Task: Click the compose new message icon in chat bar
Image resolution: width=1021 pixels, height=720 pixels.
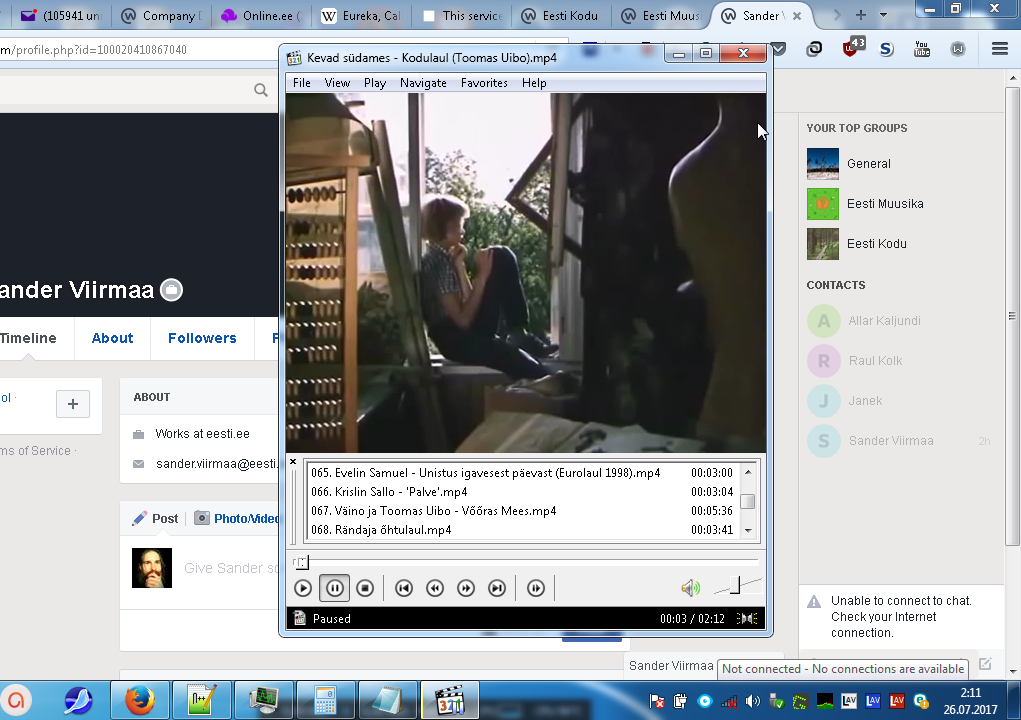Action: (985, 663)
